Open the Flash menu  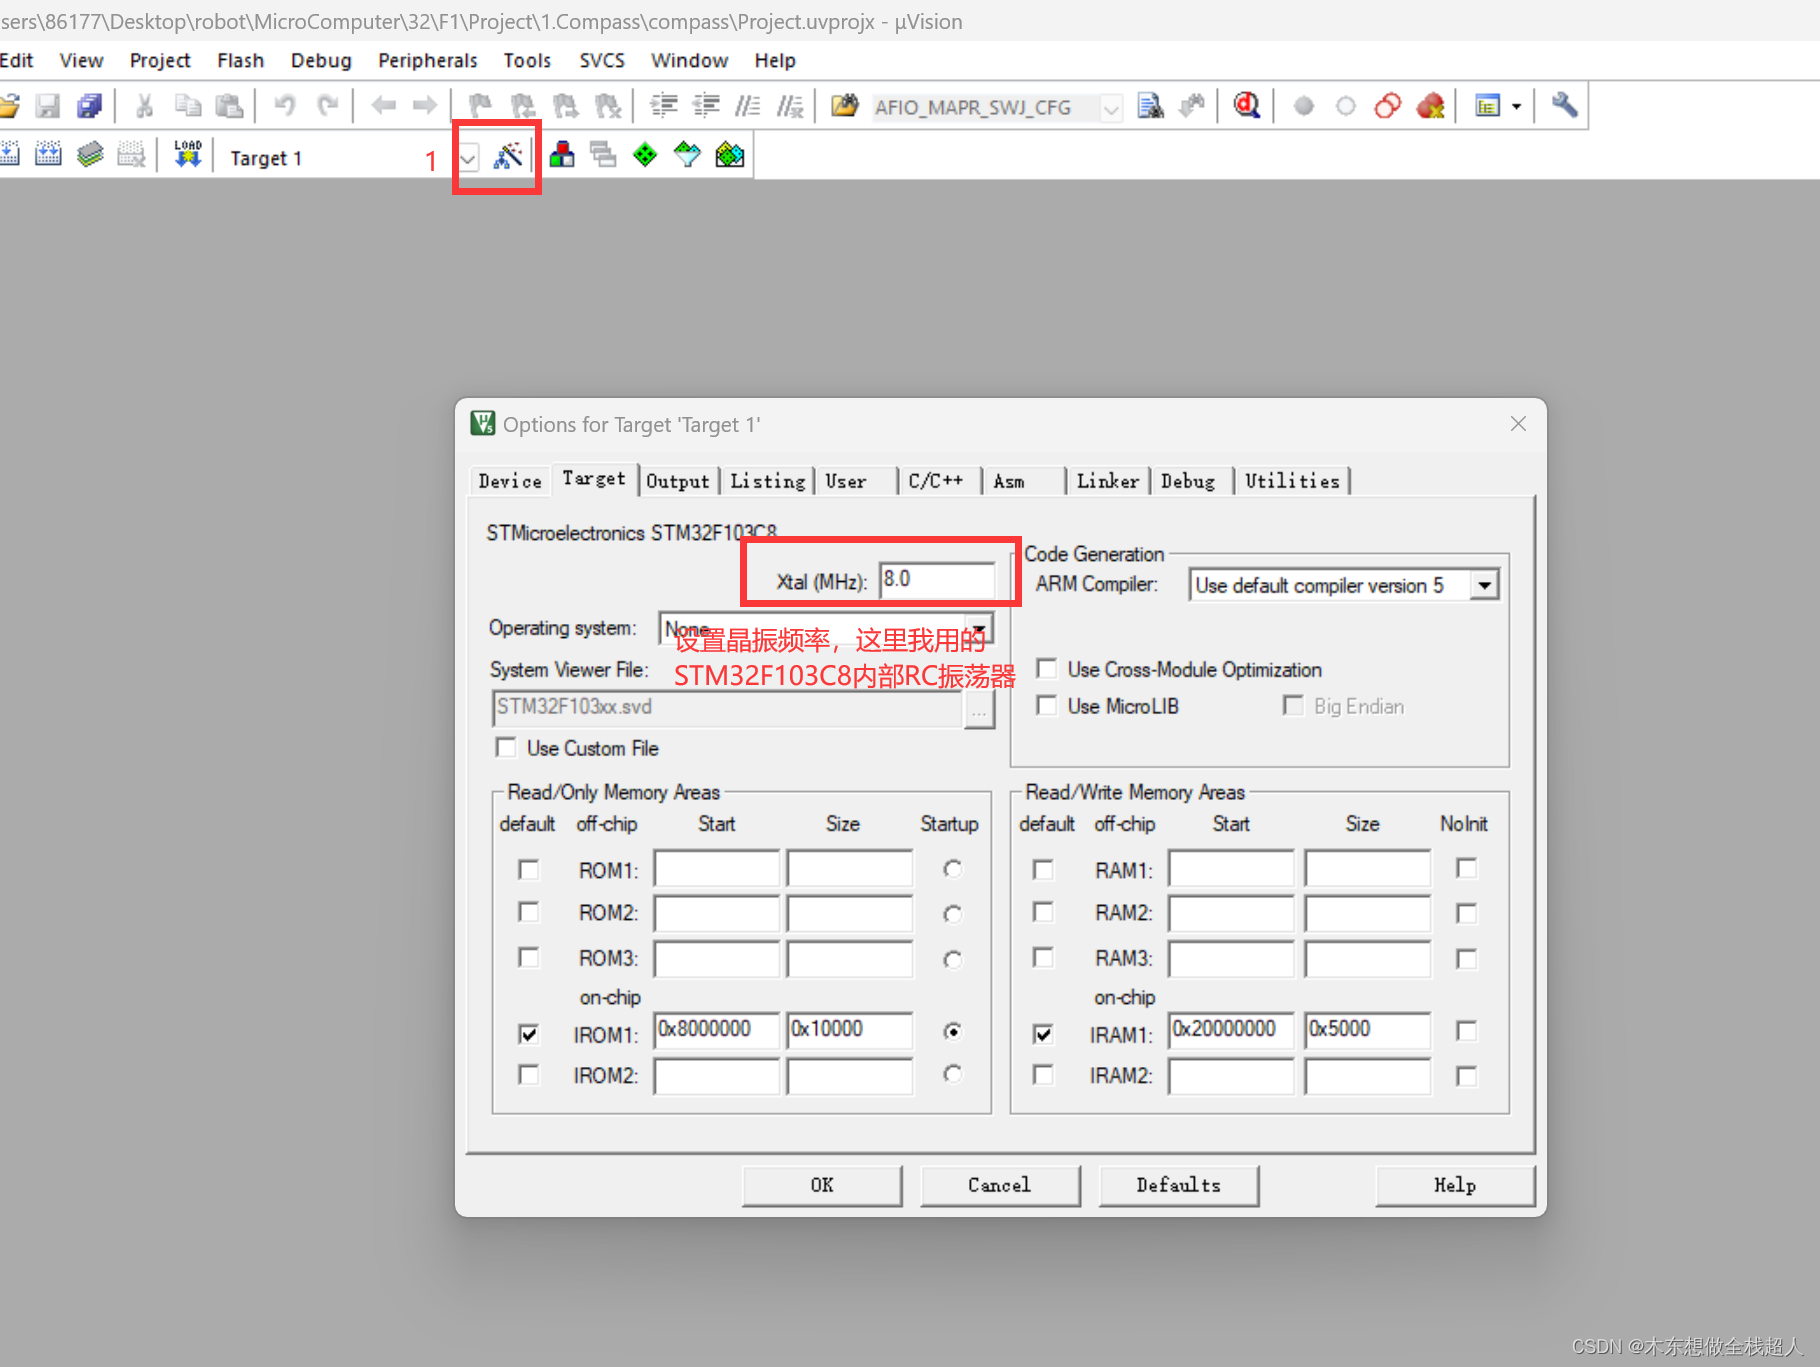tap(240, 60)
